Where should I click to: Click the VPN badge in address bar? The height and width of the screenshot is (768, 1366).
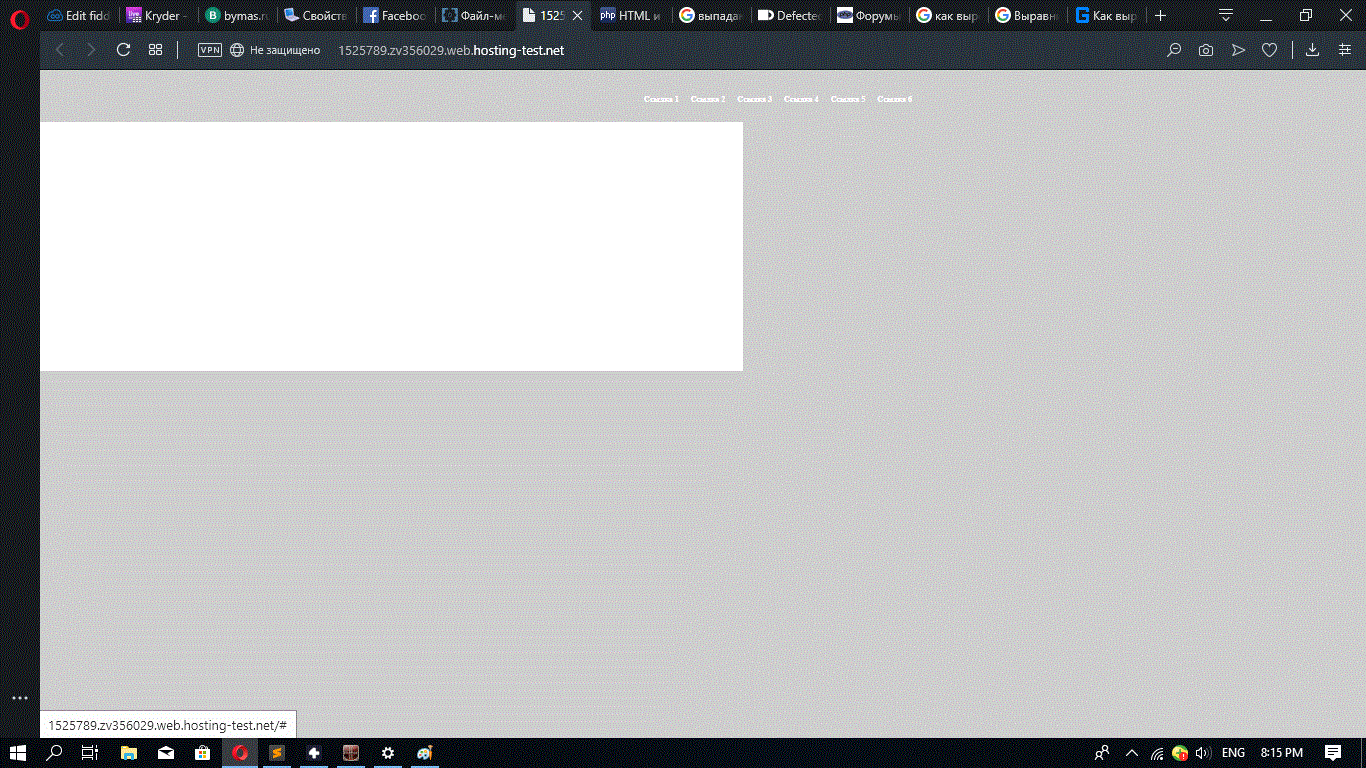(x=210, y=50)
